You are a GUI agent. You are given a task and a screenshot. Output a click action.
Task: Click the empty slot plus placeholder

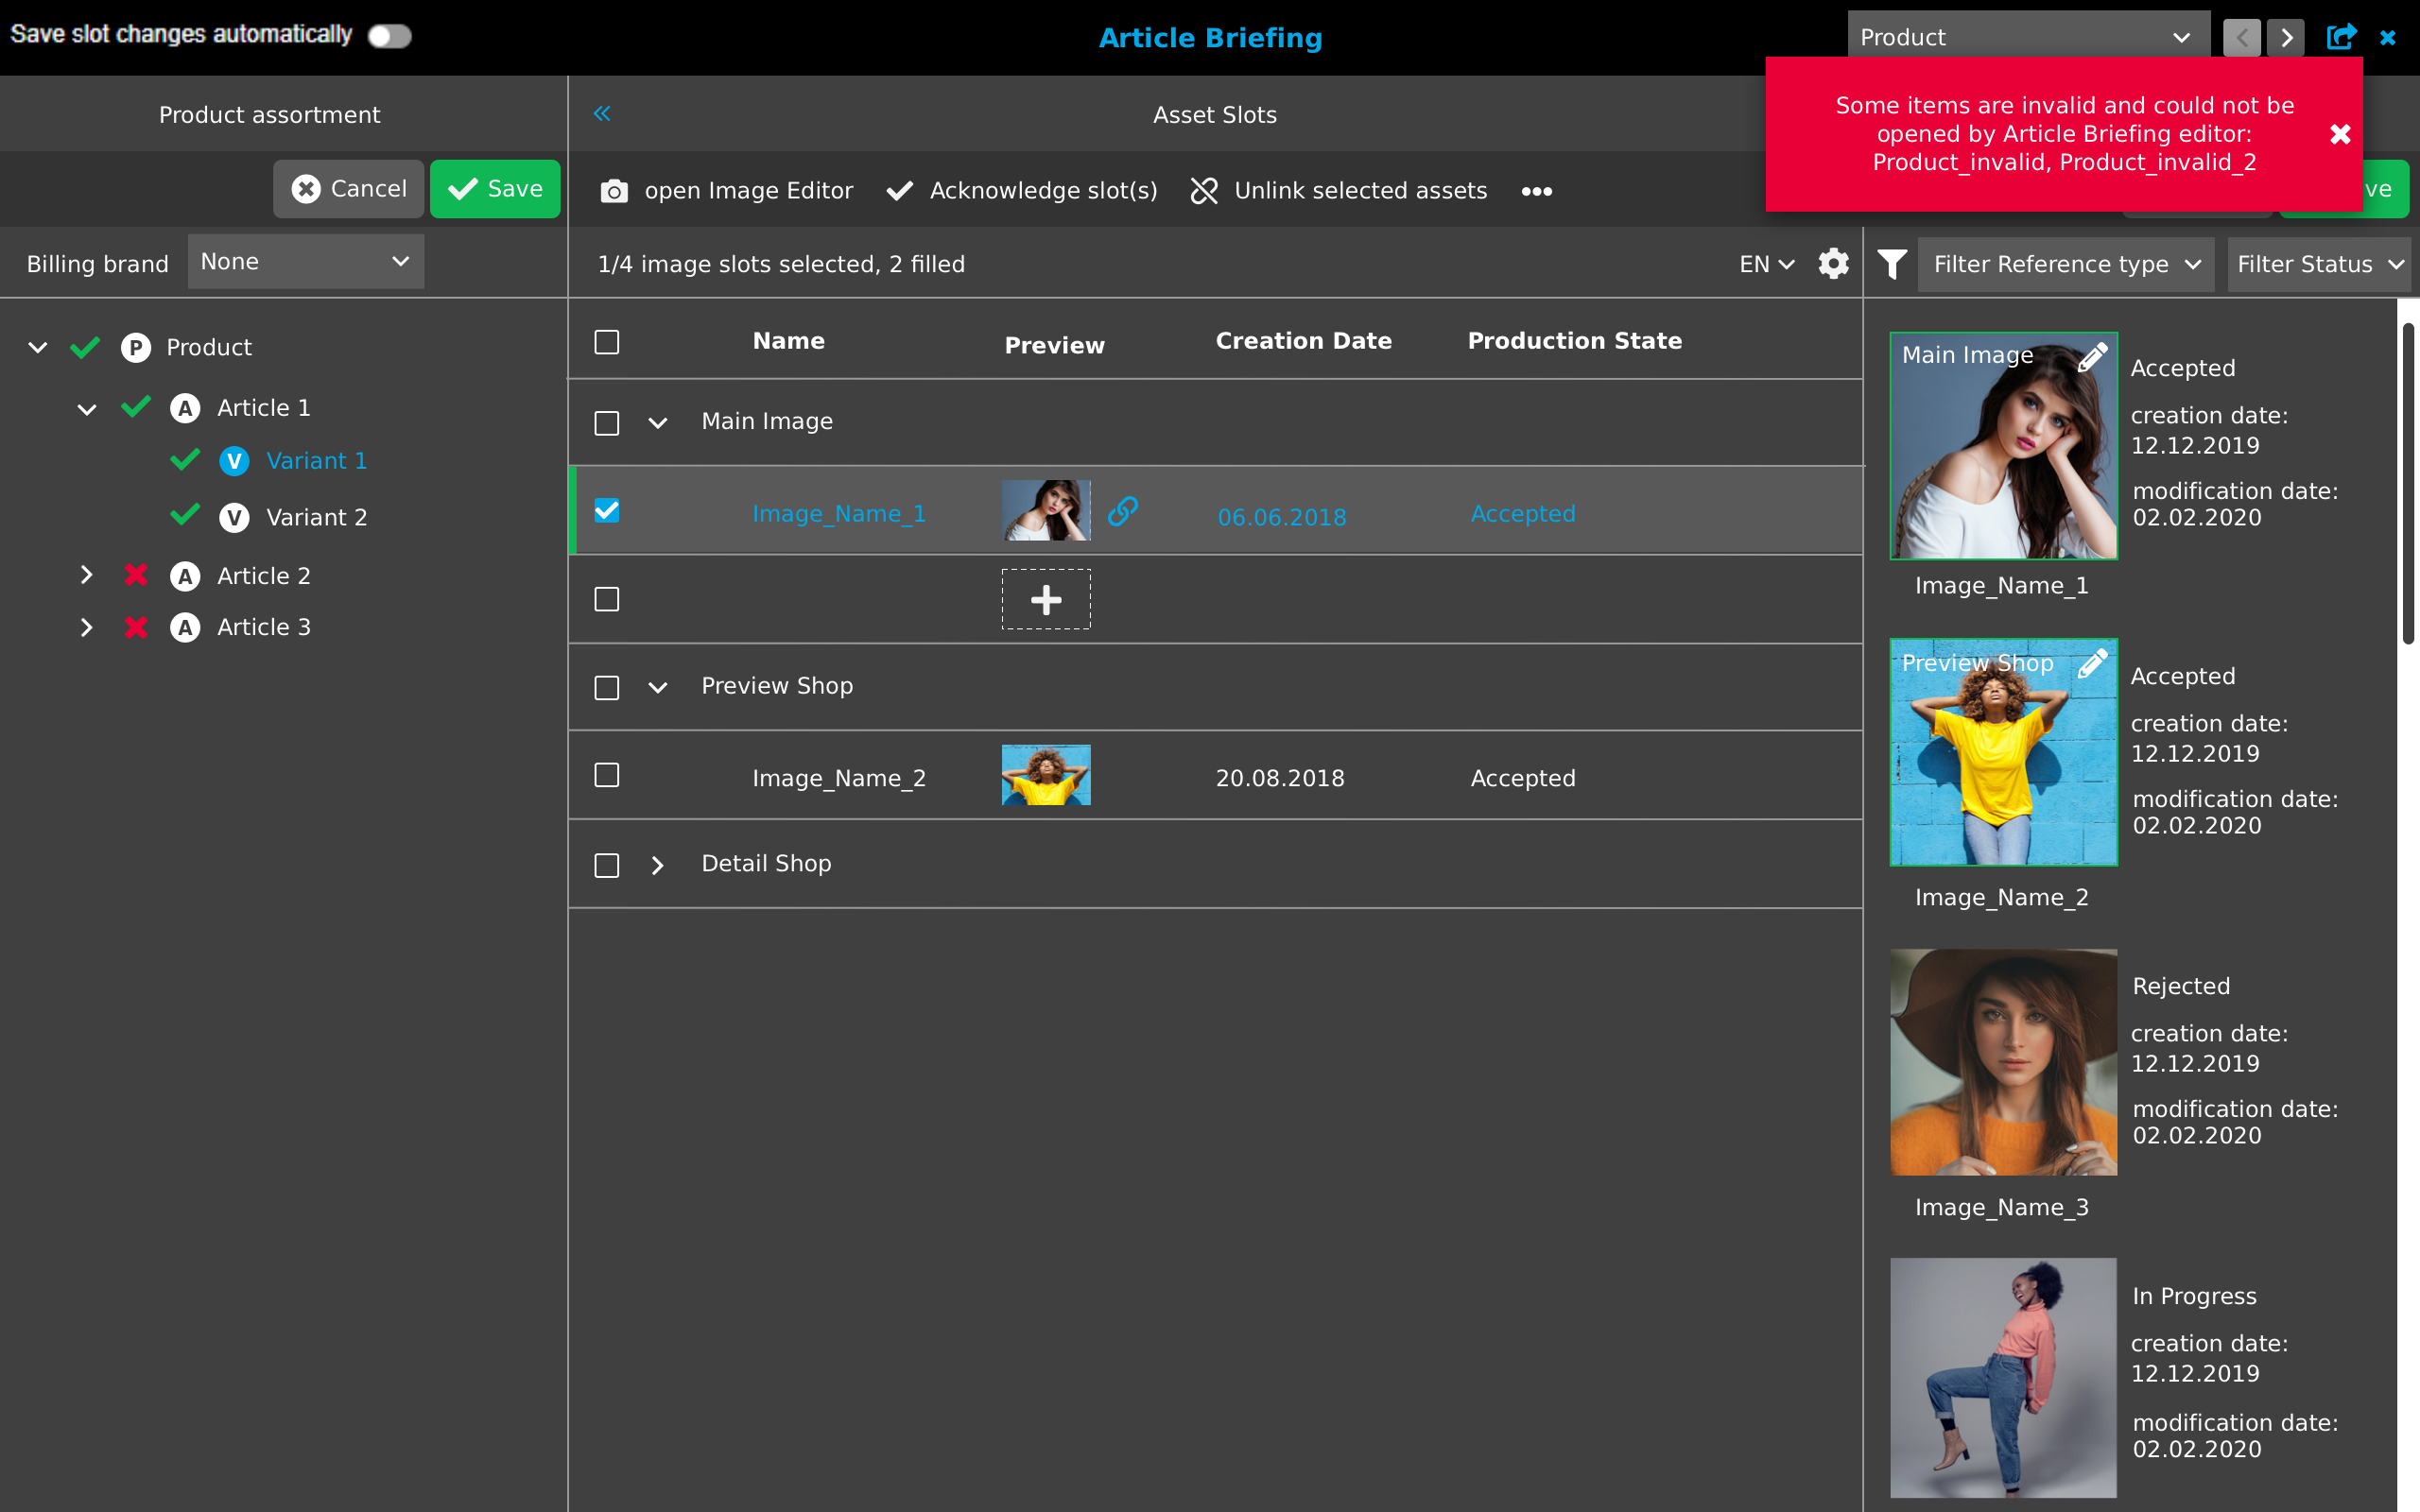1046,599
